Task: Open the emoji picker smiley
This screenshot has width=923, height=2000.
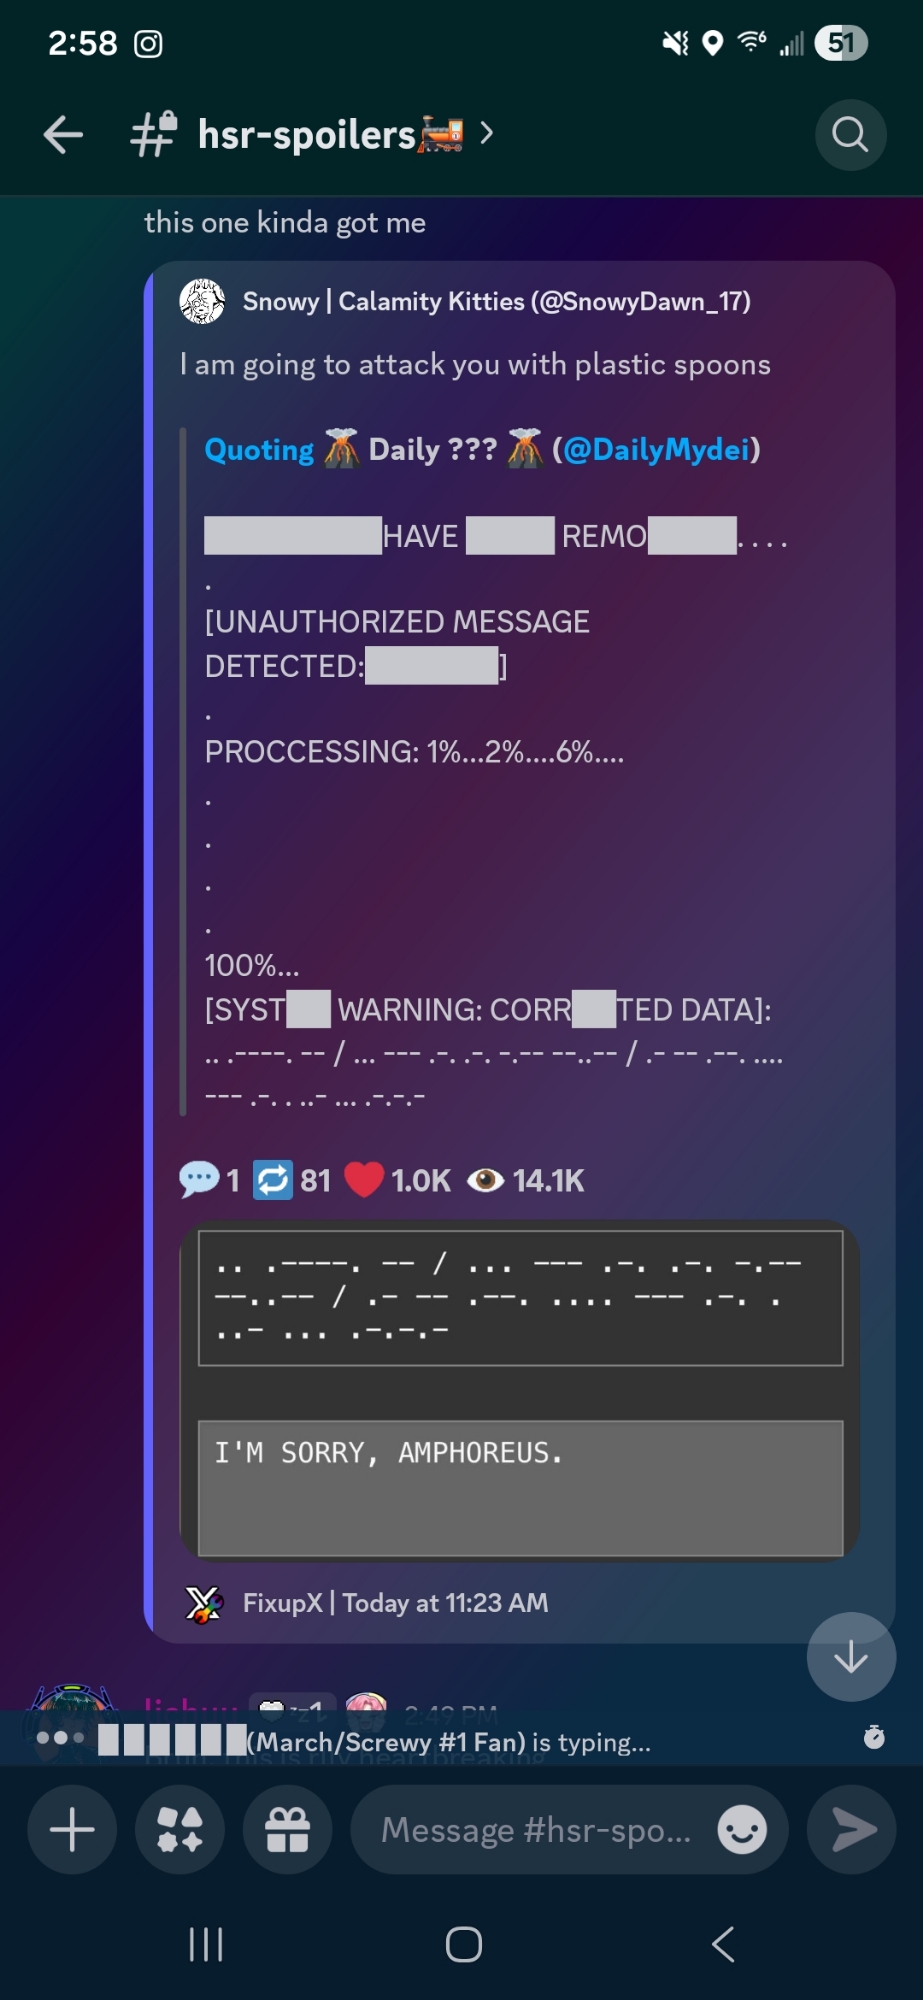Action: pyautogui.click(x=742, y=1830)
